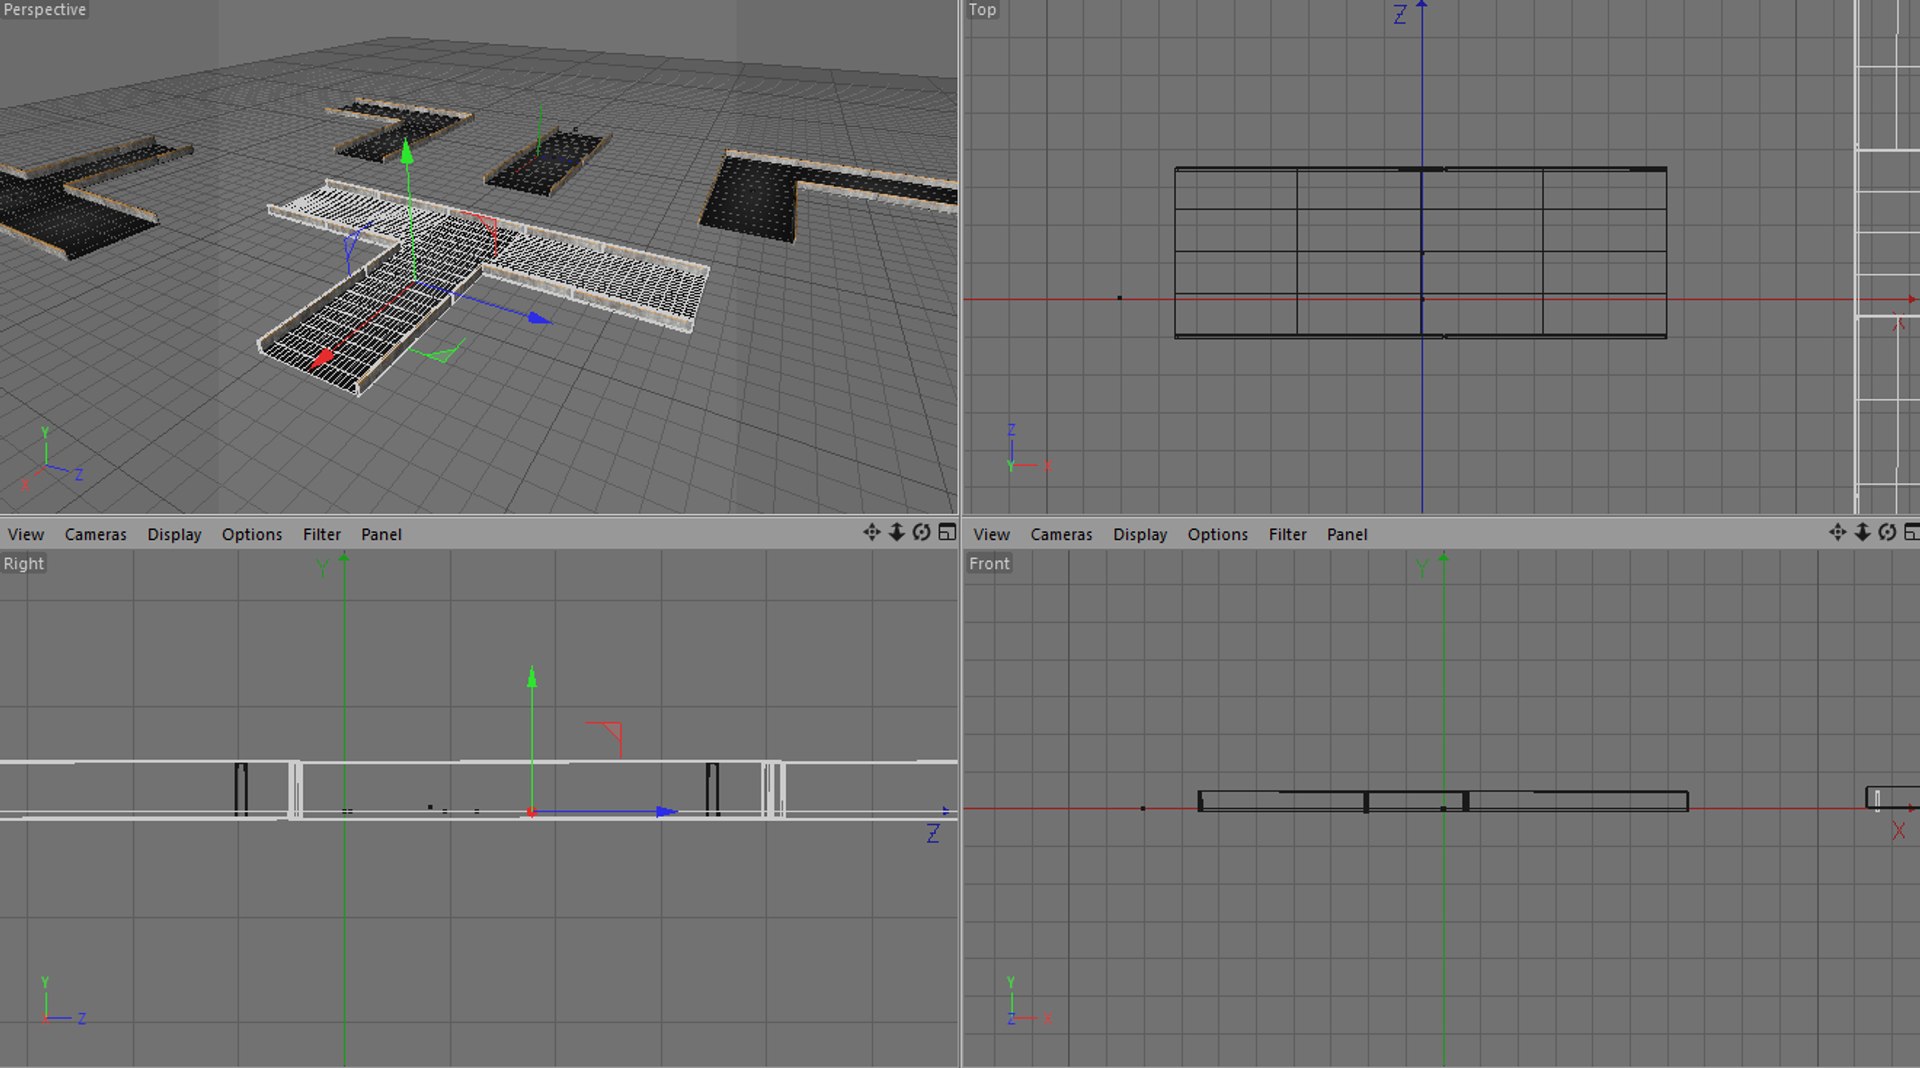Toggle the Front viewport's maximize view icon
The image size is (1920, 1068).
pyautogui.click(x=1912, y=532)
